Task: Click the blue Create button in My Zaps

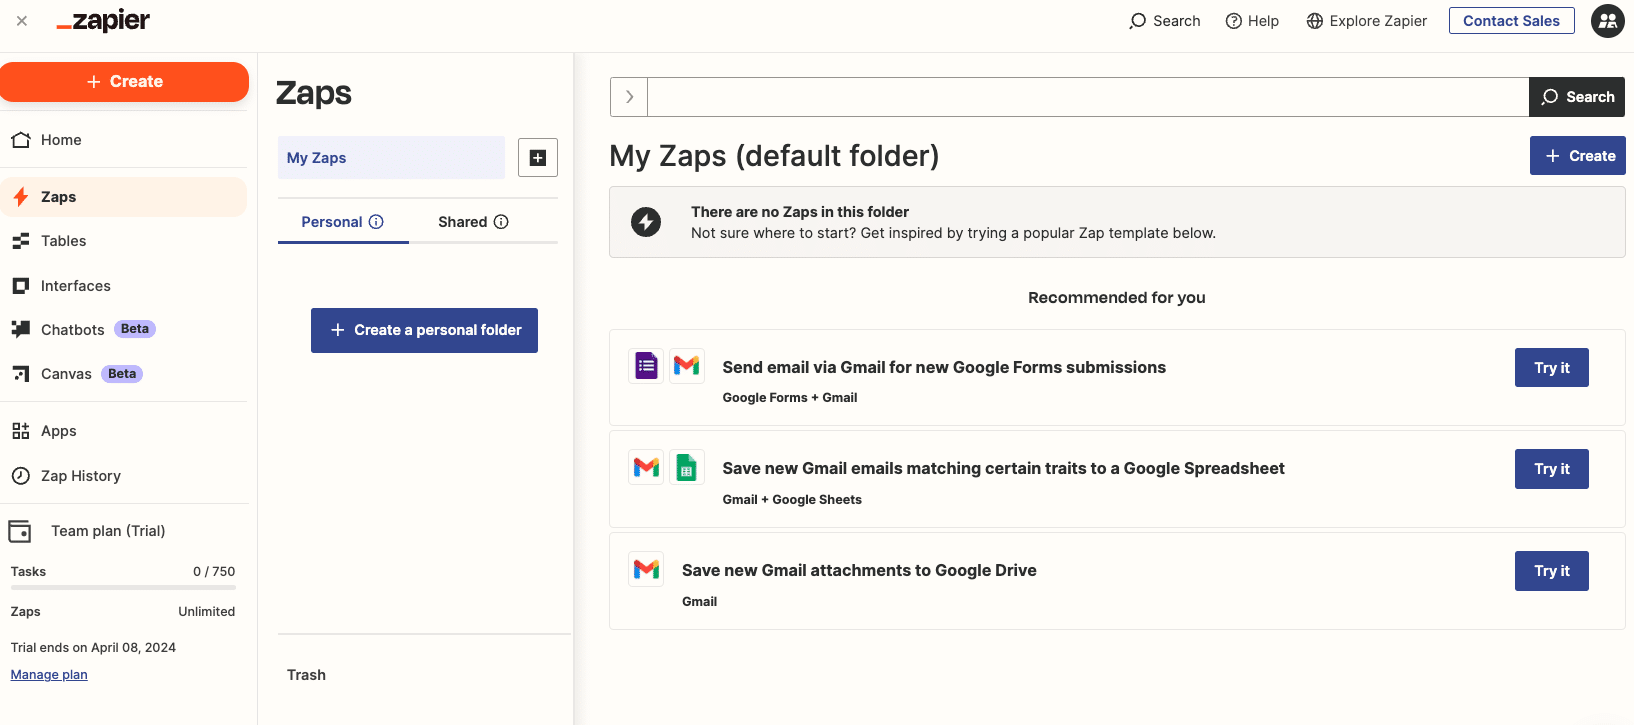Action: tap(1578, 156)
